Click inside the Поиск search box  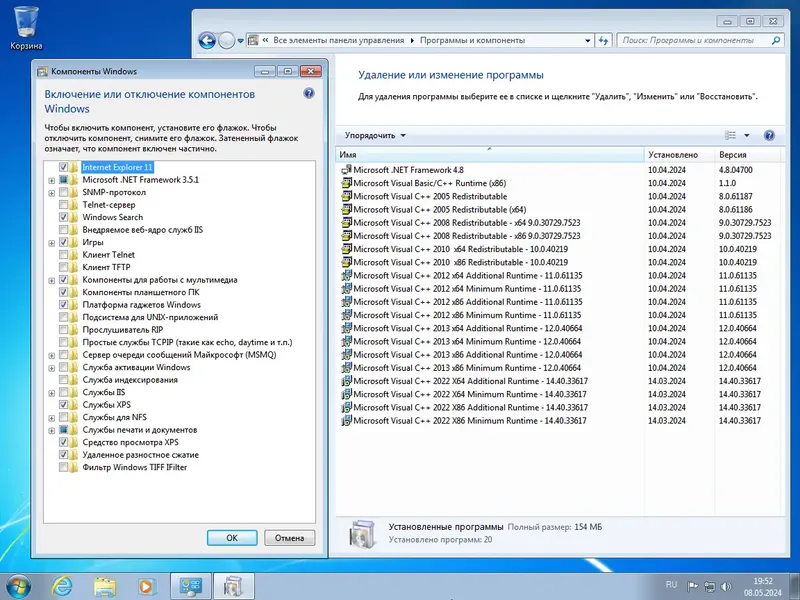pyautogui.click(x=700, y=41)
